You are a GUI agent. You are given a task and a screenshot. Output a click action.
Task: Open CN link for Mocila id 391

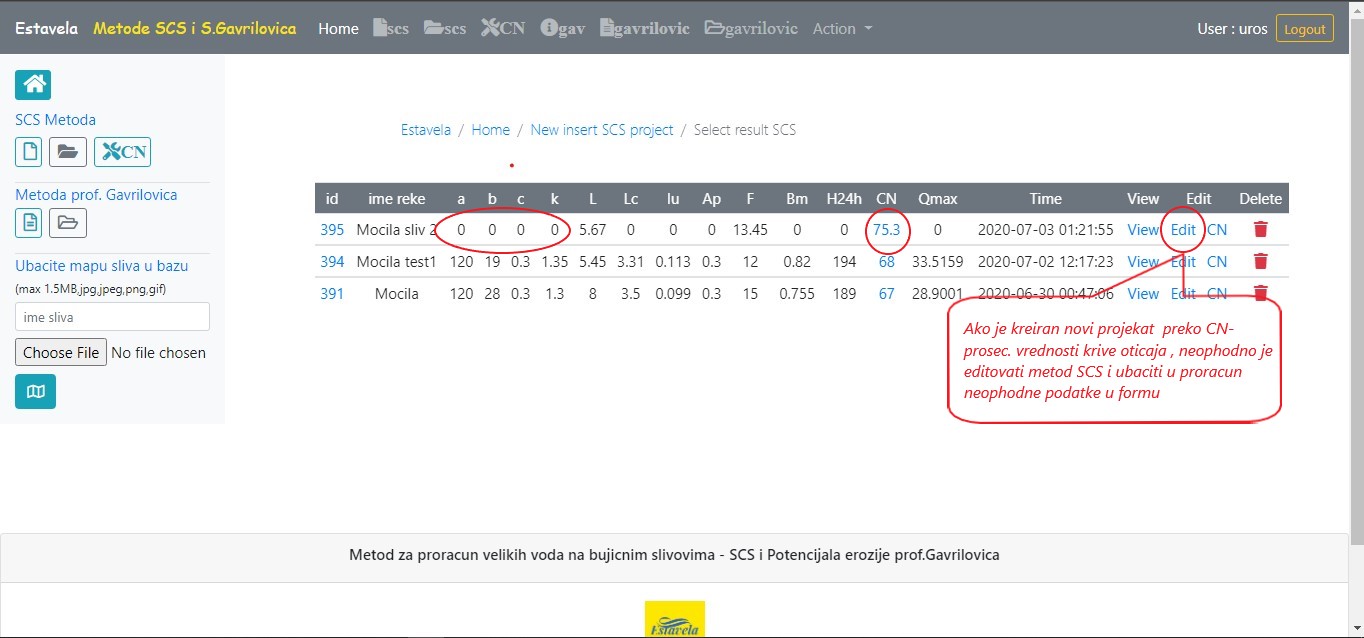click(x=1217, y=294)
